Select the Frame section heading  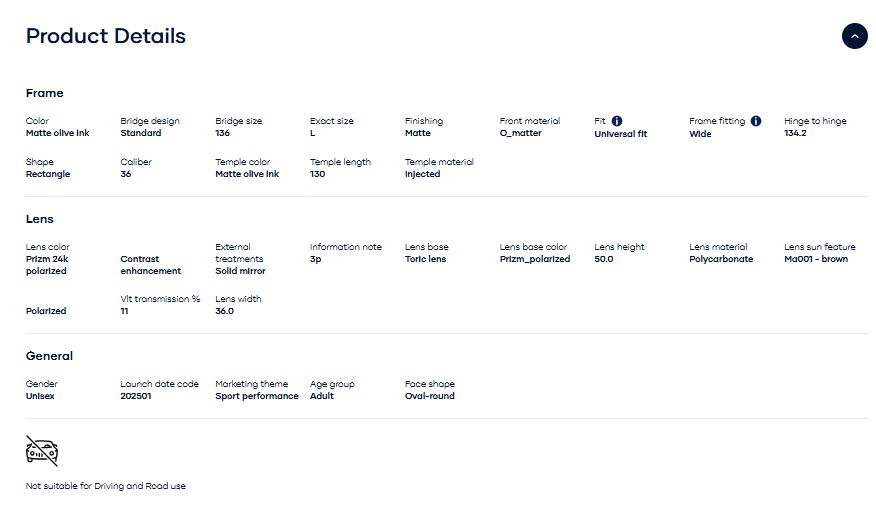click(x=44, y=93)
